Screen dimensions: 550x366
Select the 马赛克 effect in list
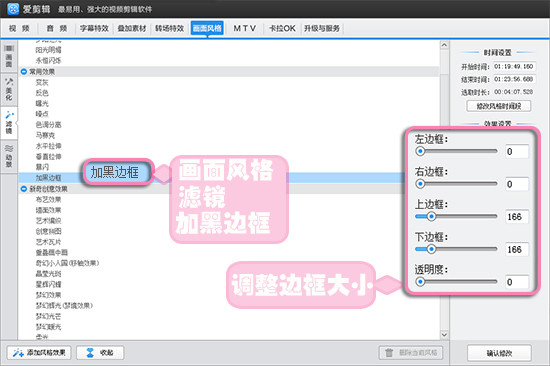(x=45, y=135)
